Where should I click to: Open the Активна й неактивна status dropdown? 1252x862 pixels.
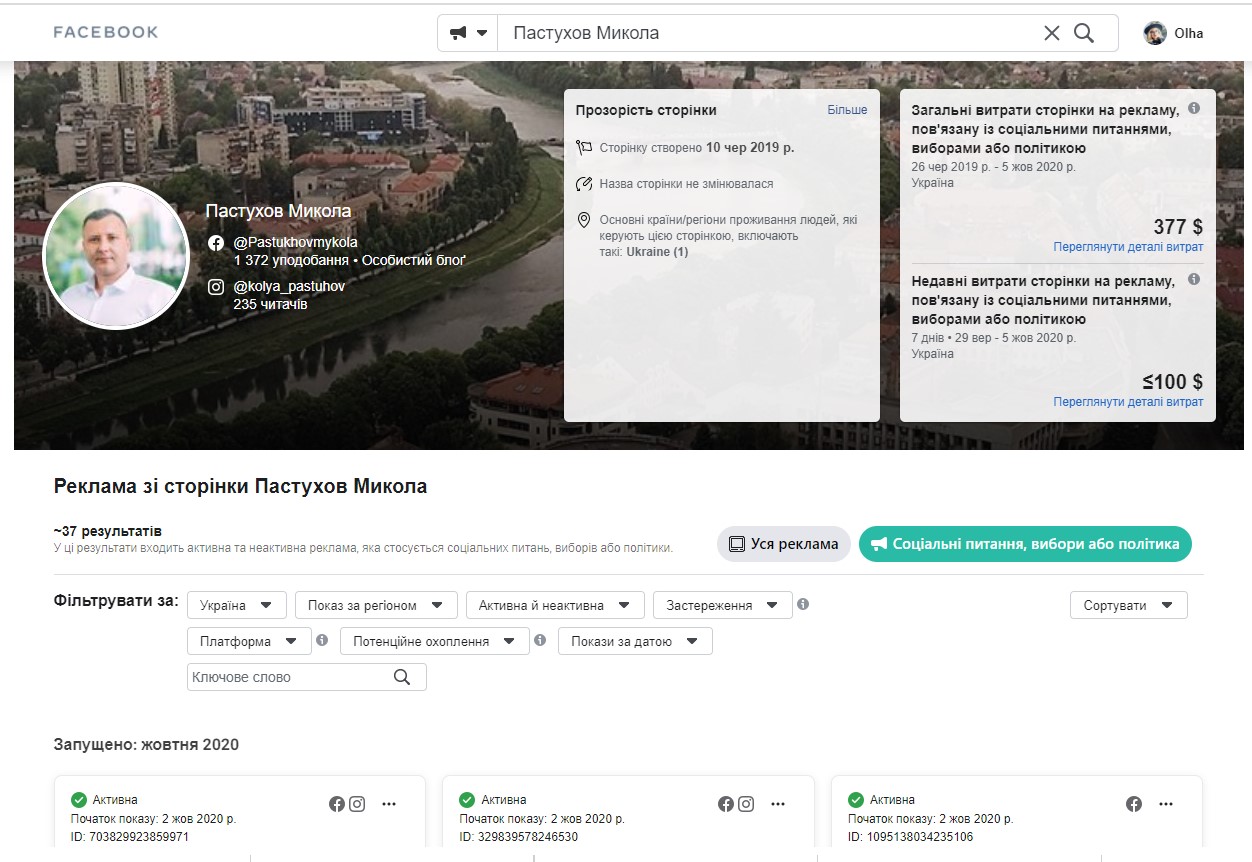pyautogui.click(x=555, y=605)
